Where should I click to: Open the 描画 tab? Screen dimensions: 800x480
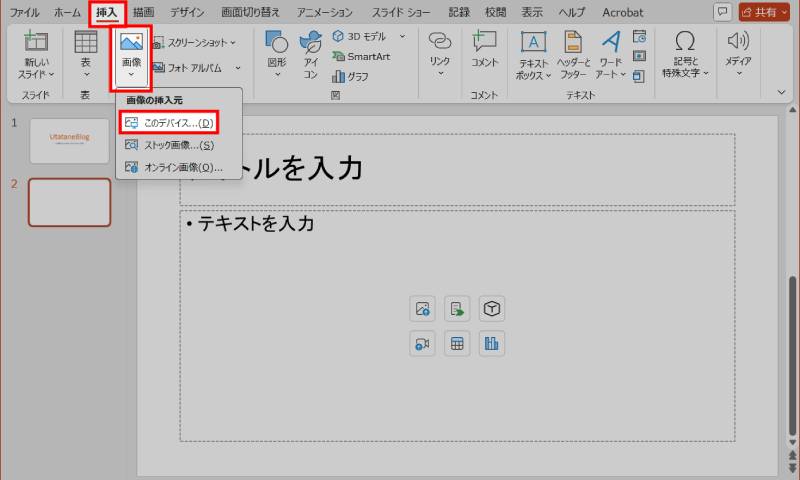[143, 12]
